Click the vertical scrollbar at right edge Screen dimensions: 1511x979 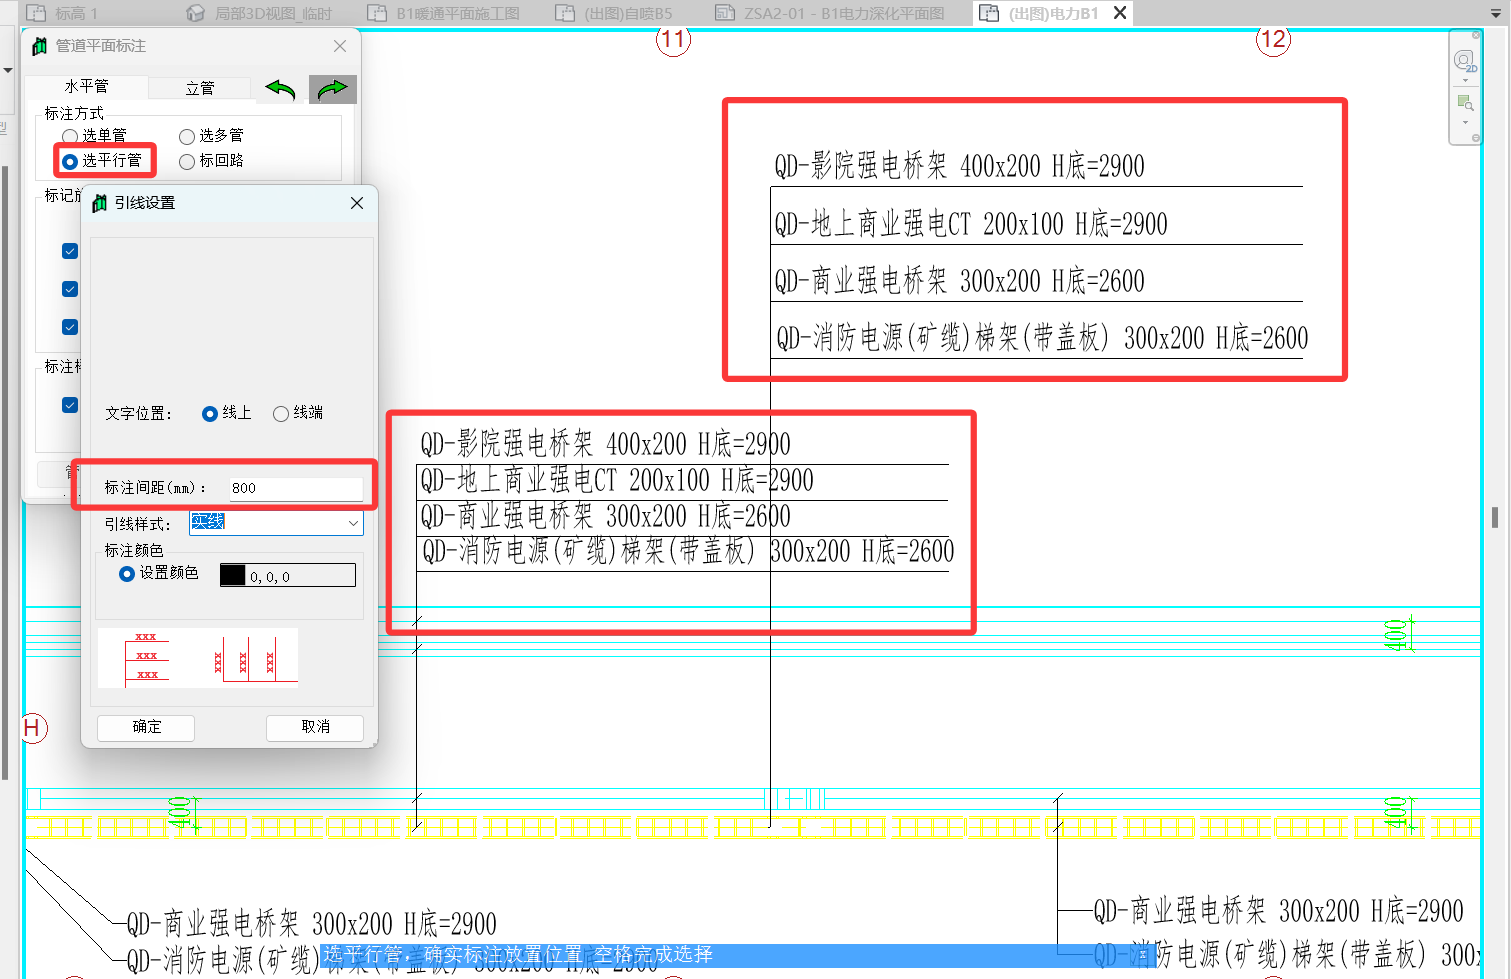[1495, 517]
